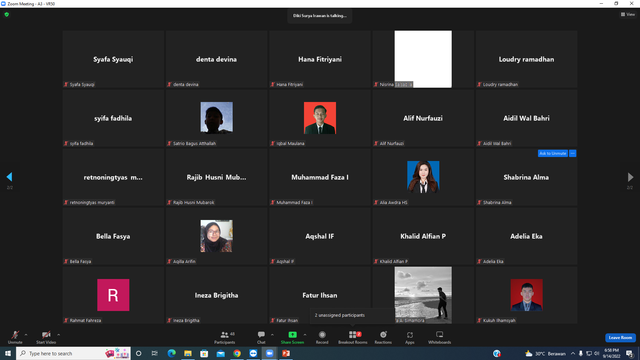Click the denta devina participant name

click(x=216, y=59)
